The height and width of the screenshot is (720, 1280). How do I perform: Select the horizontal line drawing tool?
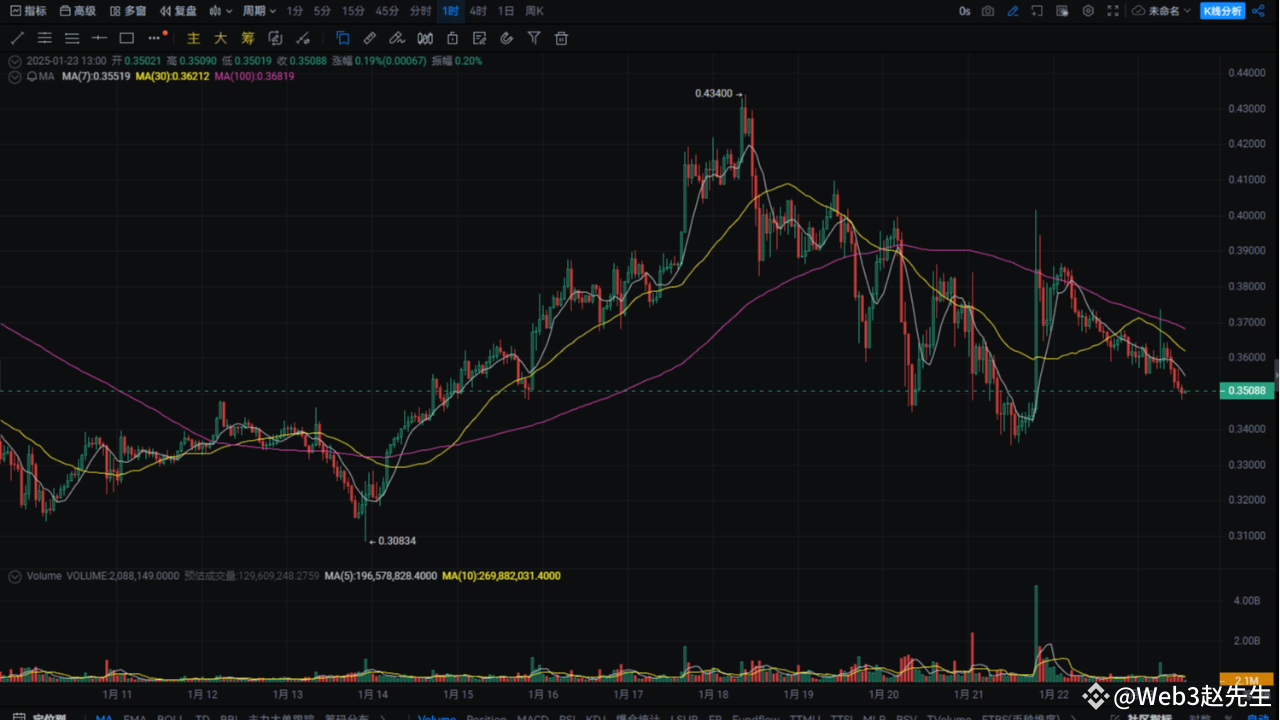(100, 38)
